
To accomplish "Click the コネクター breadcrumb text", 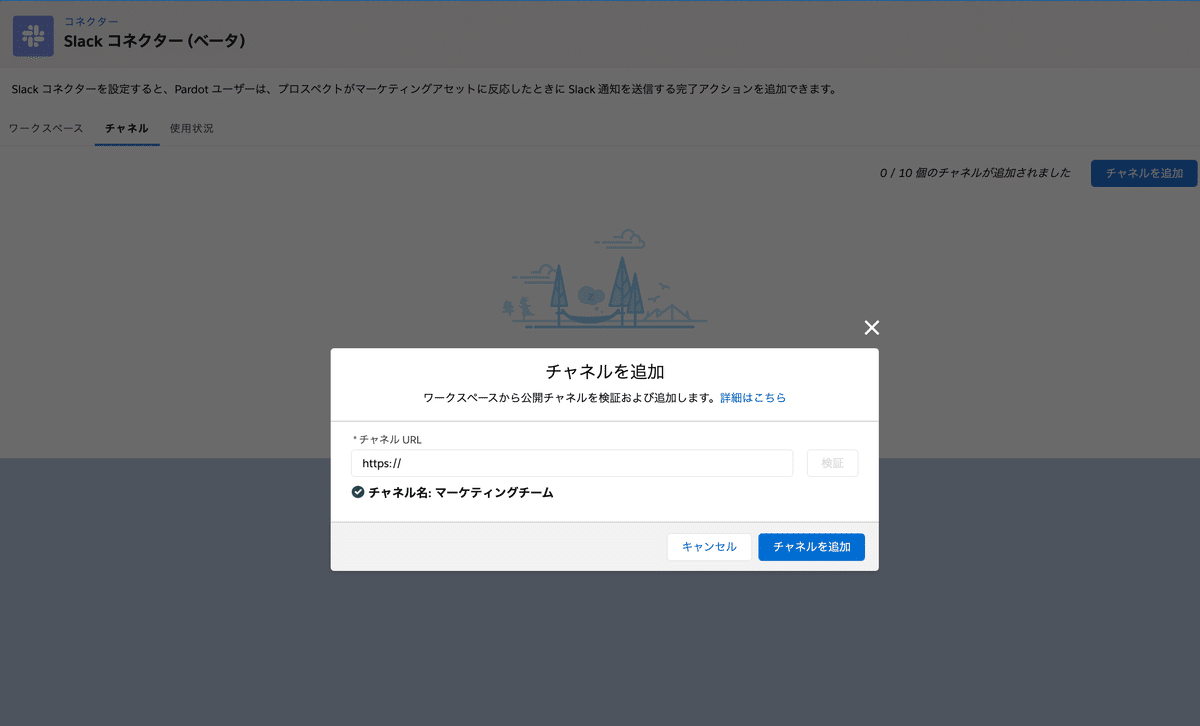I will click(91, 21).
